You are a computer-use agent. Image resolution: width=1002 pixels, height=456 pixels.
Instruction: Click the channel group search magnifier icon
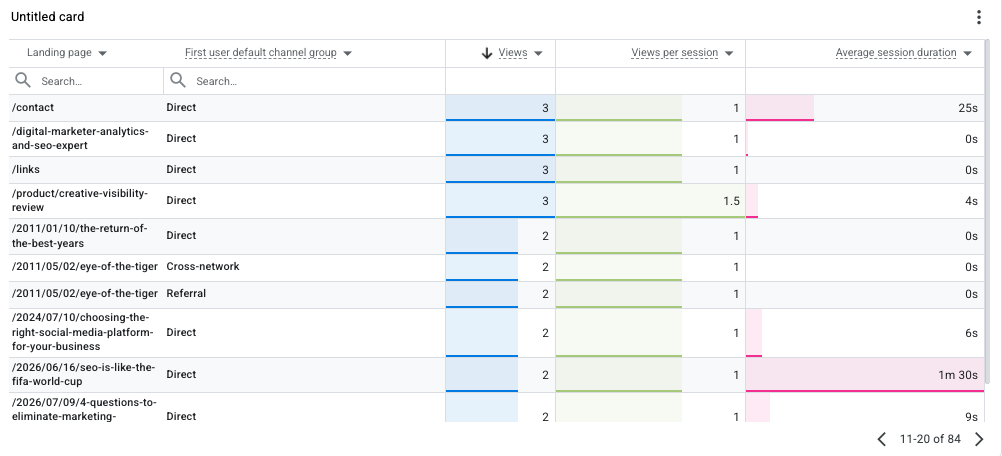pos(178,80)
